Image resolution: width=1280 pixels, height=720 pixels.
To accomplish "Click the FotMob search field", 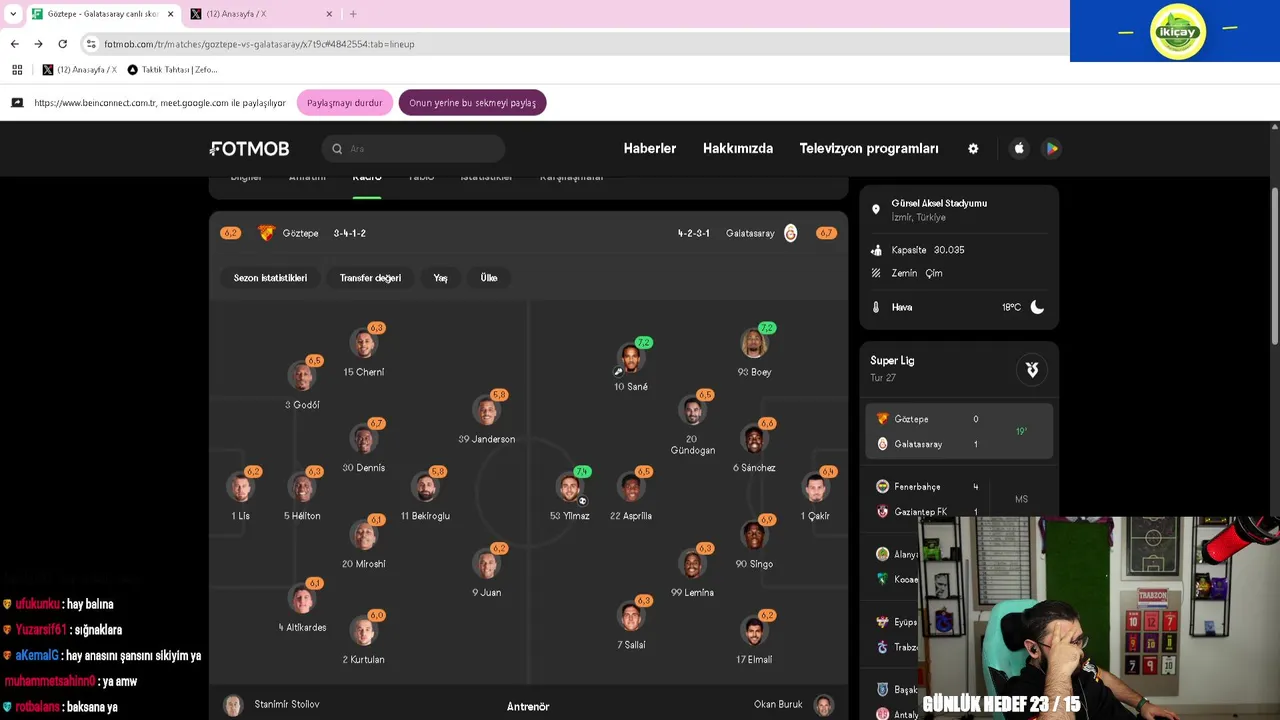I will pyautogui.click(x=413, y=148).
